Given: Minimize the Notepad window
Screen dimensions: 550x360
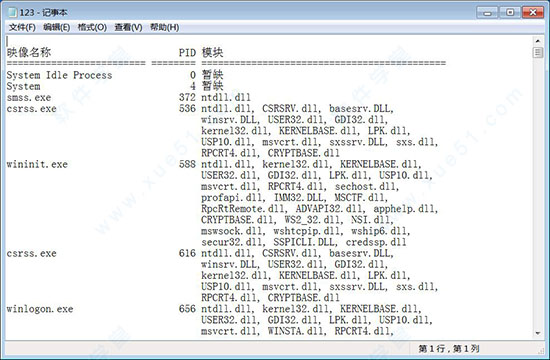Looking at the screenshot, I should pyautogui.click(x=487, y=13).
